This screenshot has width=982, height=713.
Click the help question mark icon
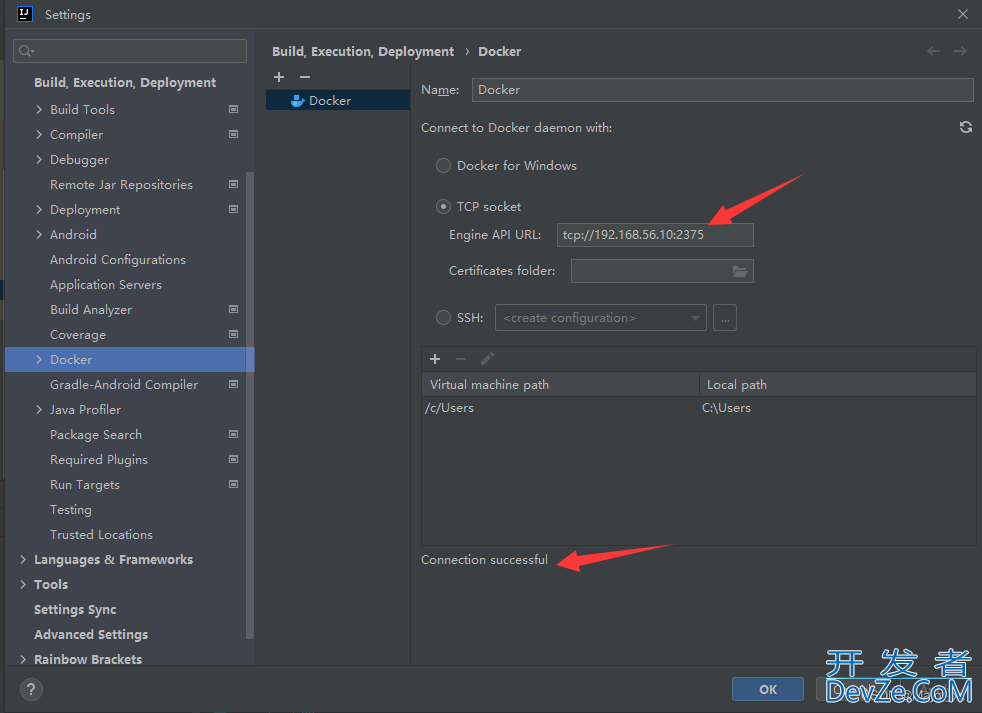(x=31, y=689)
